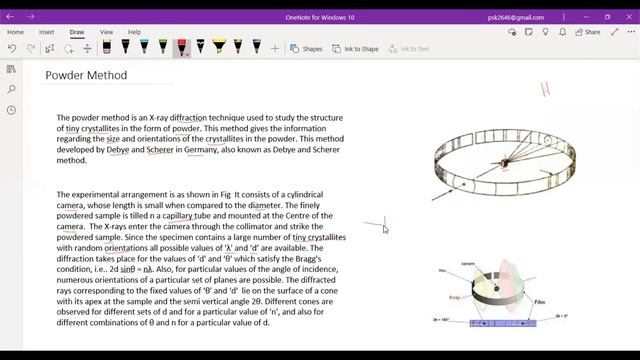Check the cloud sync status icon
The image size is (640, 360).
pyautogui.click(x=512, y=32)
